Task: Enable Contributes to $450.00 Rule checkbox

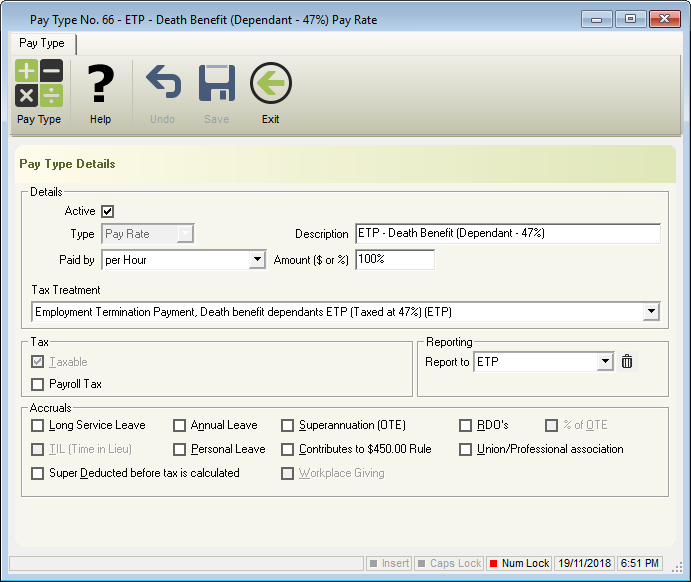Action: [x=287, y=449]
